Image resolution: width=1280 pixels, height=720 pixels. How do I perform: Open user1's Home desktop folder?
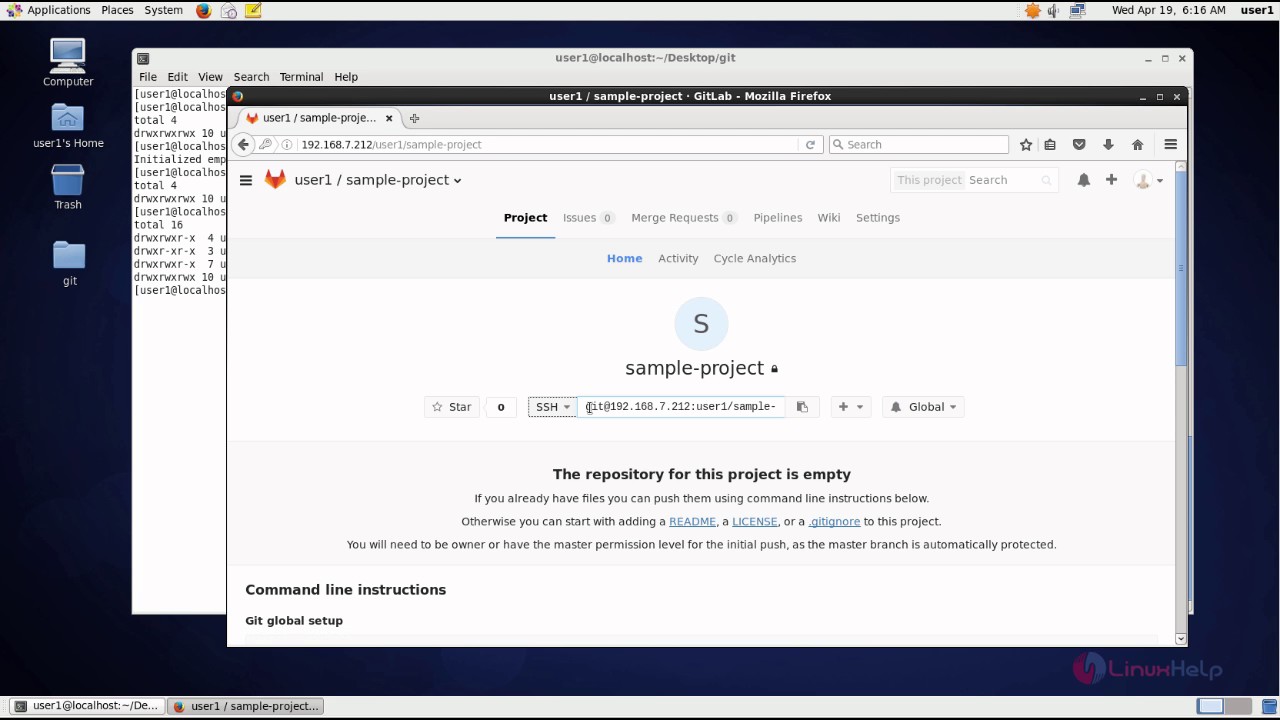pyautogui.click(x=68, y=126)
